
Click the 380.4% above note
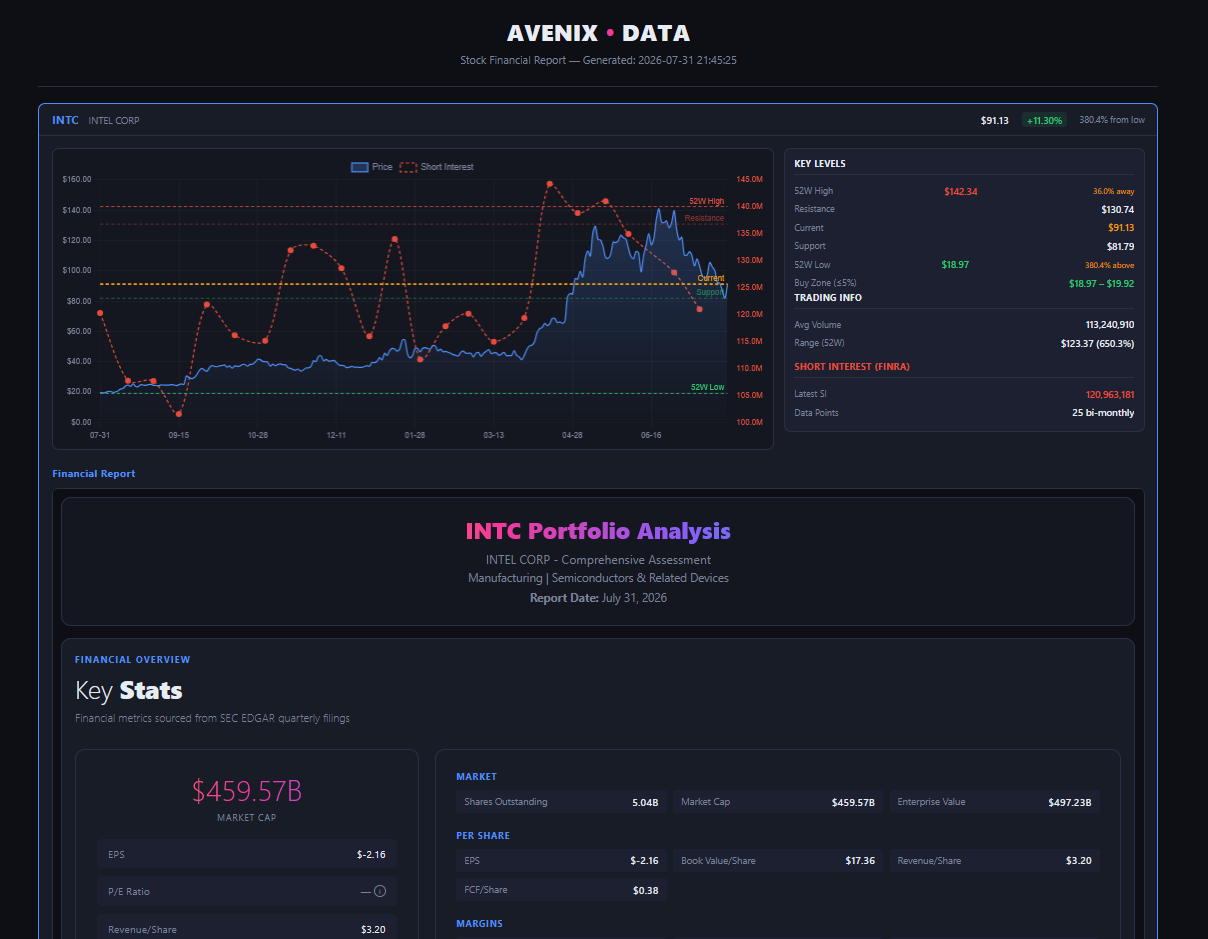(x=1110, y=265)
